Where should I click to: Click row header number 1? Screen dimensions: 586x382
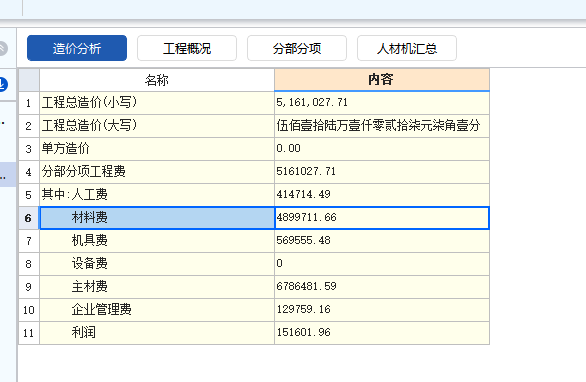click(29, 103)
